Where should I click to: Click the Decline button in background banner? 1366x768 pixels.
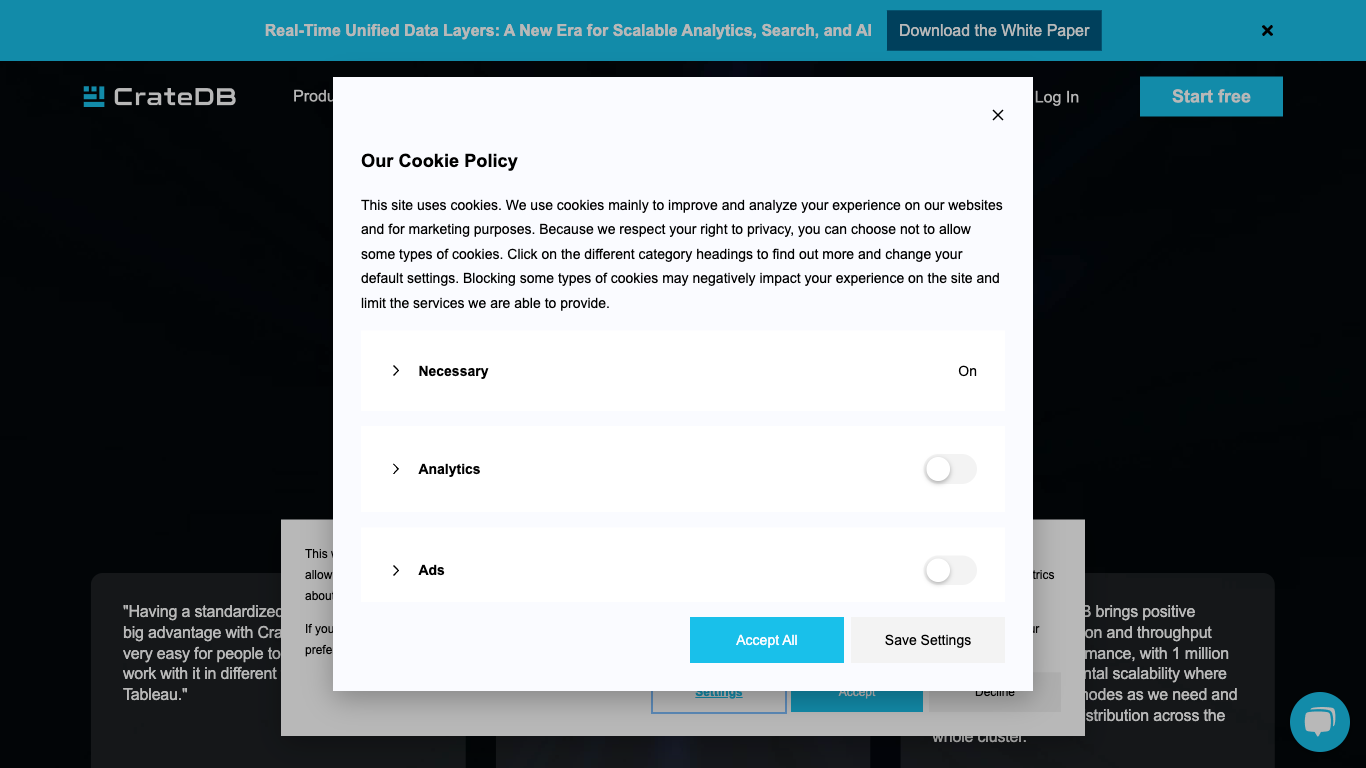tap(994, 693)
